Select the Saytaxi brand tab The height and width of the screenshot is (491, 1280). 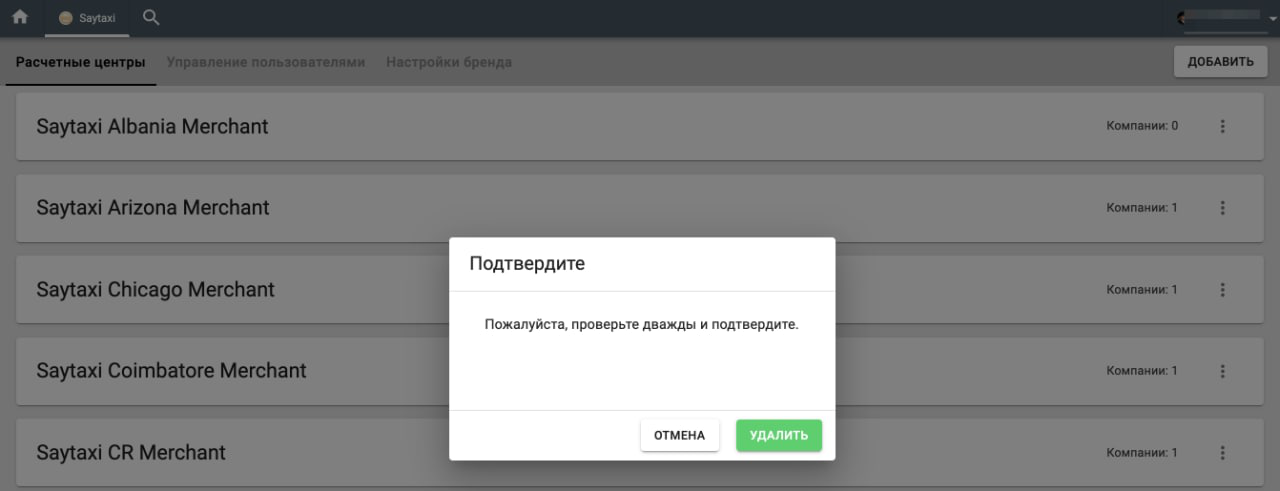coord(87,18)
